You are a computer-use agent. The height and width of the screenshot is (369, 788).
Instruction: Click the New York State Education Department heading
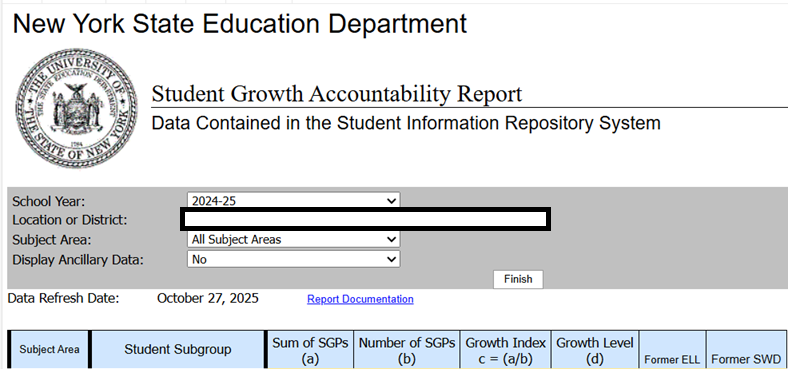(240, 24)
